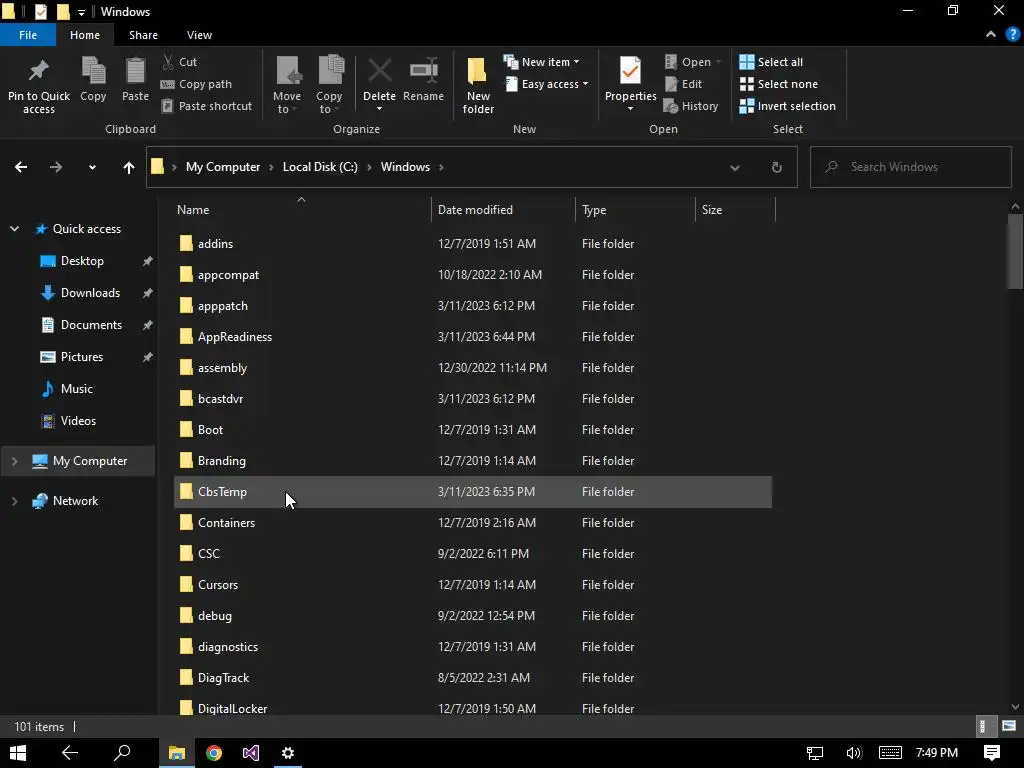
Task: Select the addins folder
Action: 473,244
